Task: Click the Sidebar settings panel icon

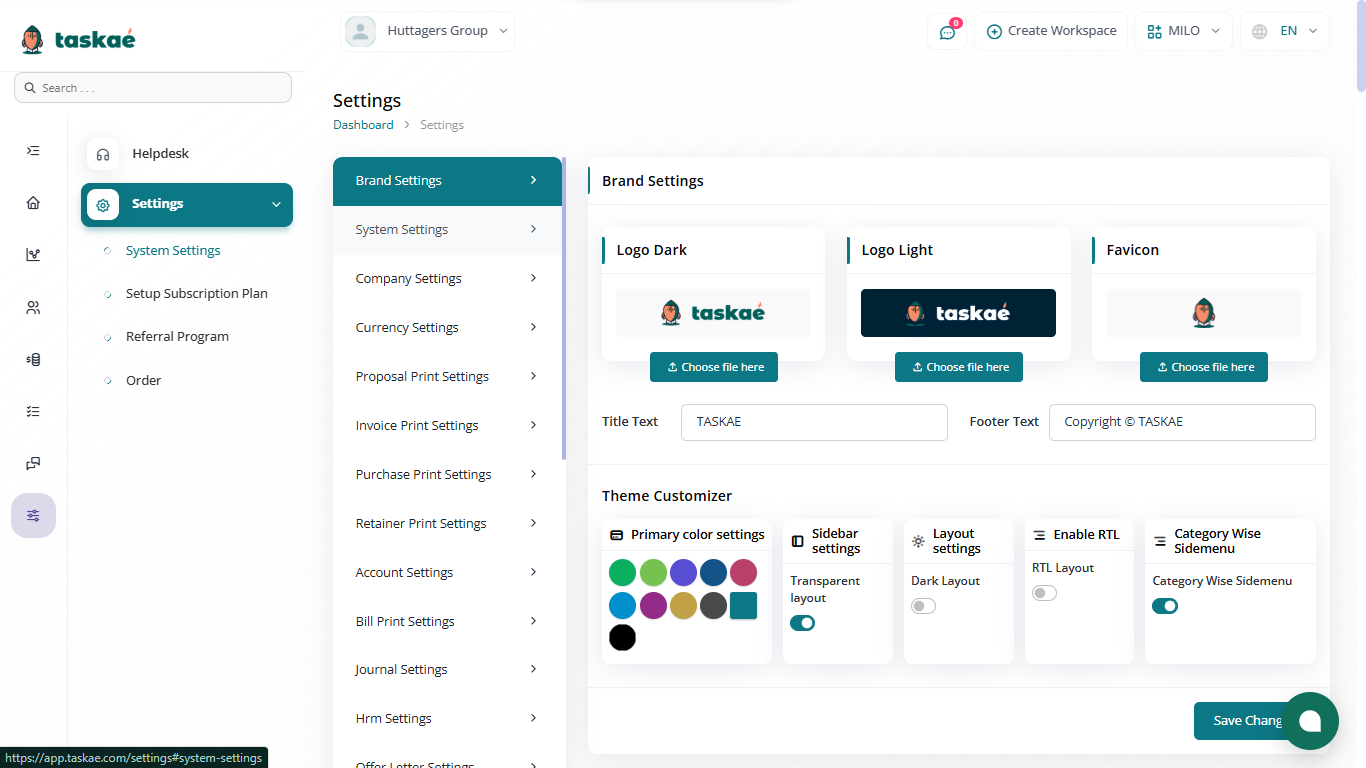Action: pyautogui.click(x=797, y=541)
